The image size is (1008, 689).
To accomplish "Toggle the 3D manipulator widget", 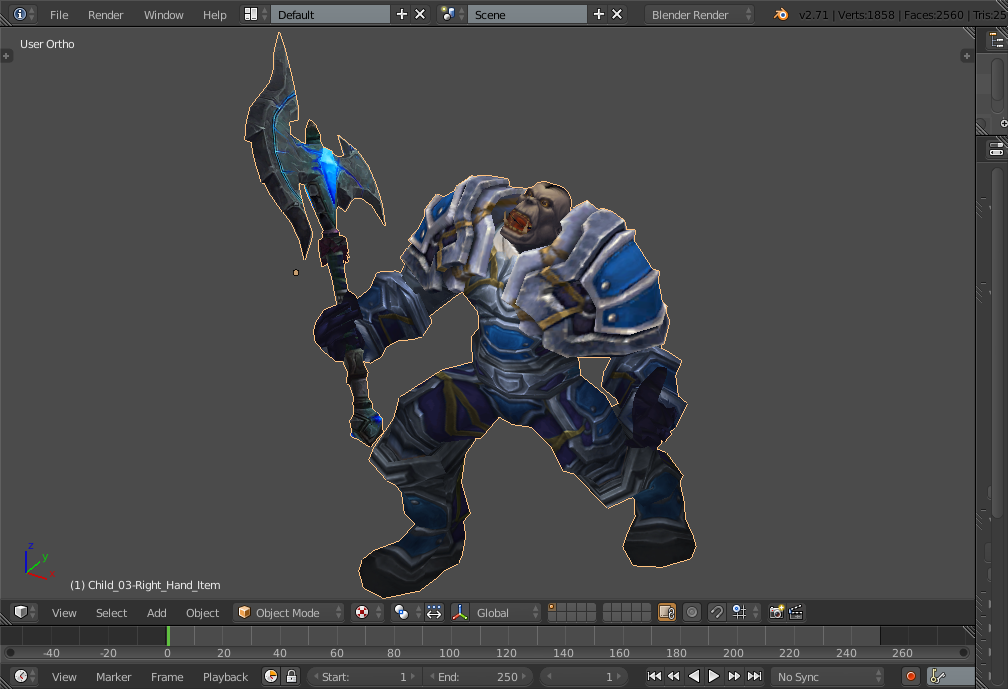I will pos(460,613).
